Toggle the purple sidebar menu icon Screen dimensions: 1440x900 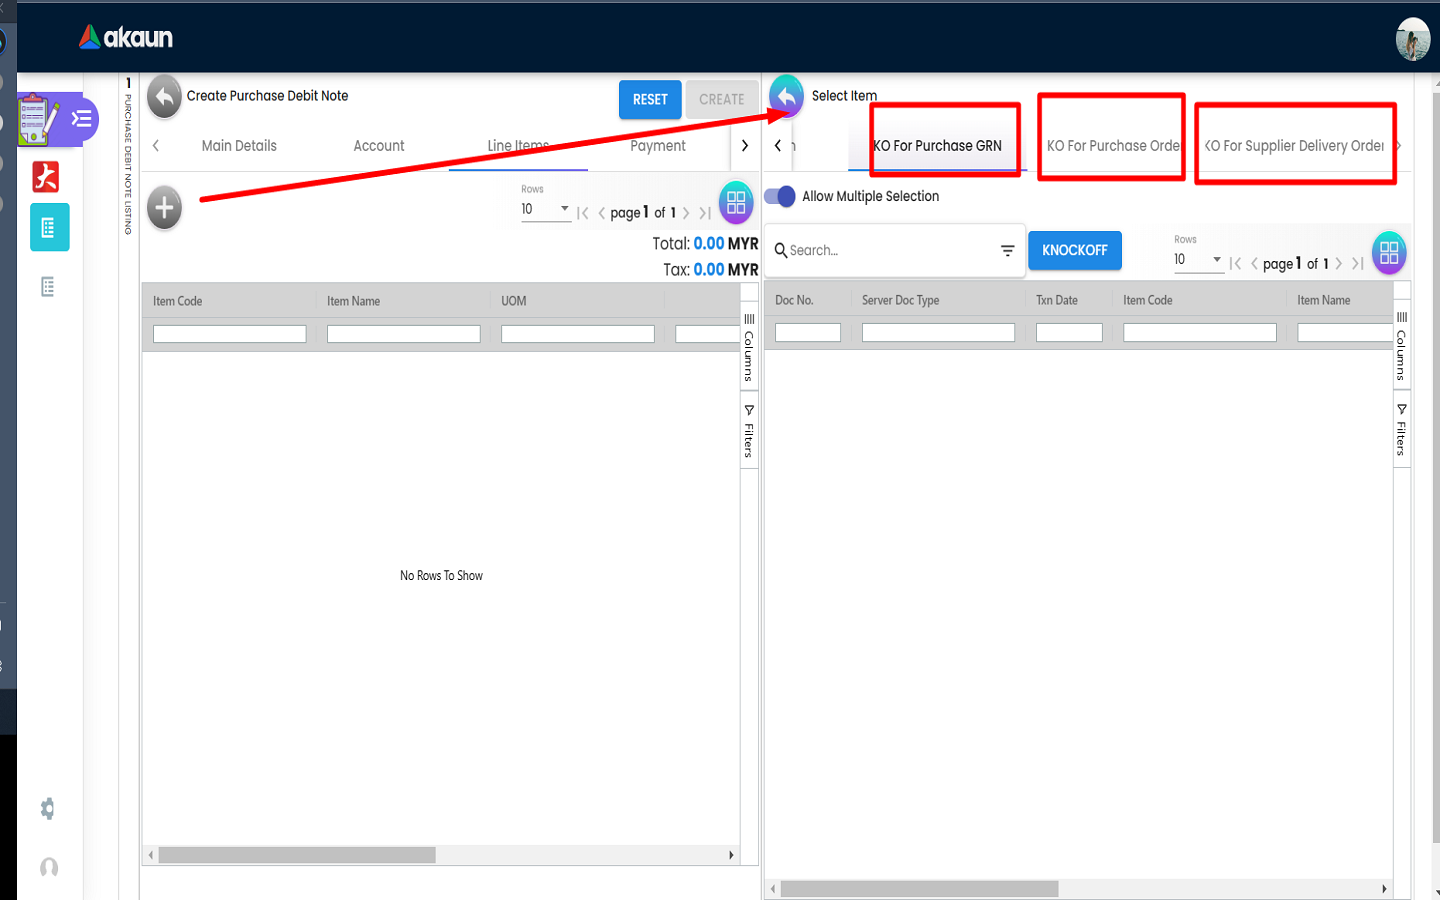coord(82,120)
